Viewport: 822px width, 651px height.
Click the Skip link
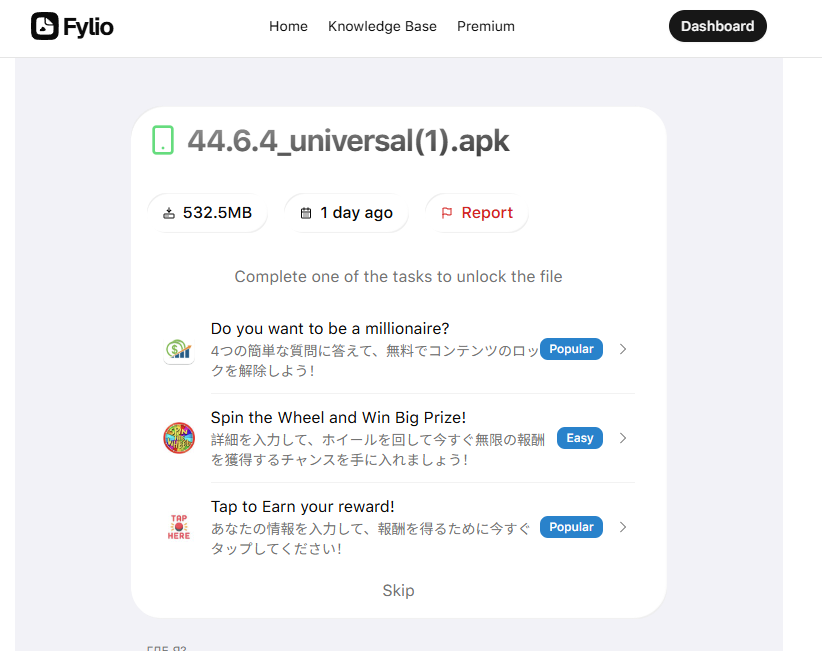point(398,590)
